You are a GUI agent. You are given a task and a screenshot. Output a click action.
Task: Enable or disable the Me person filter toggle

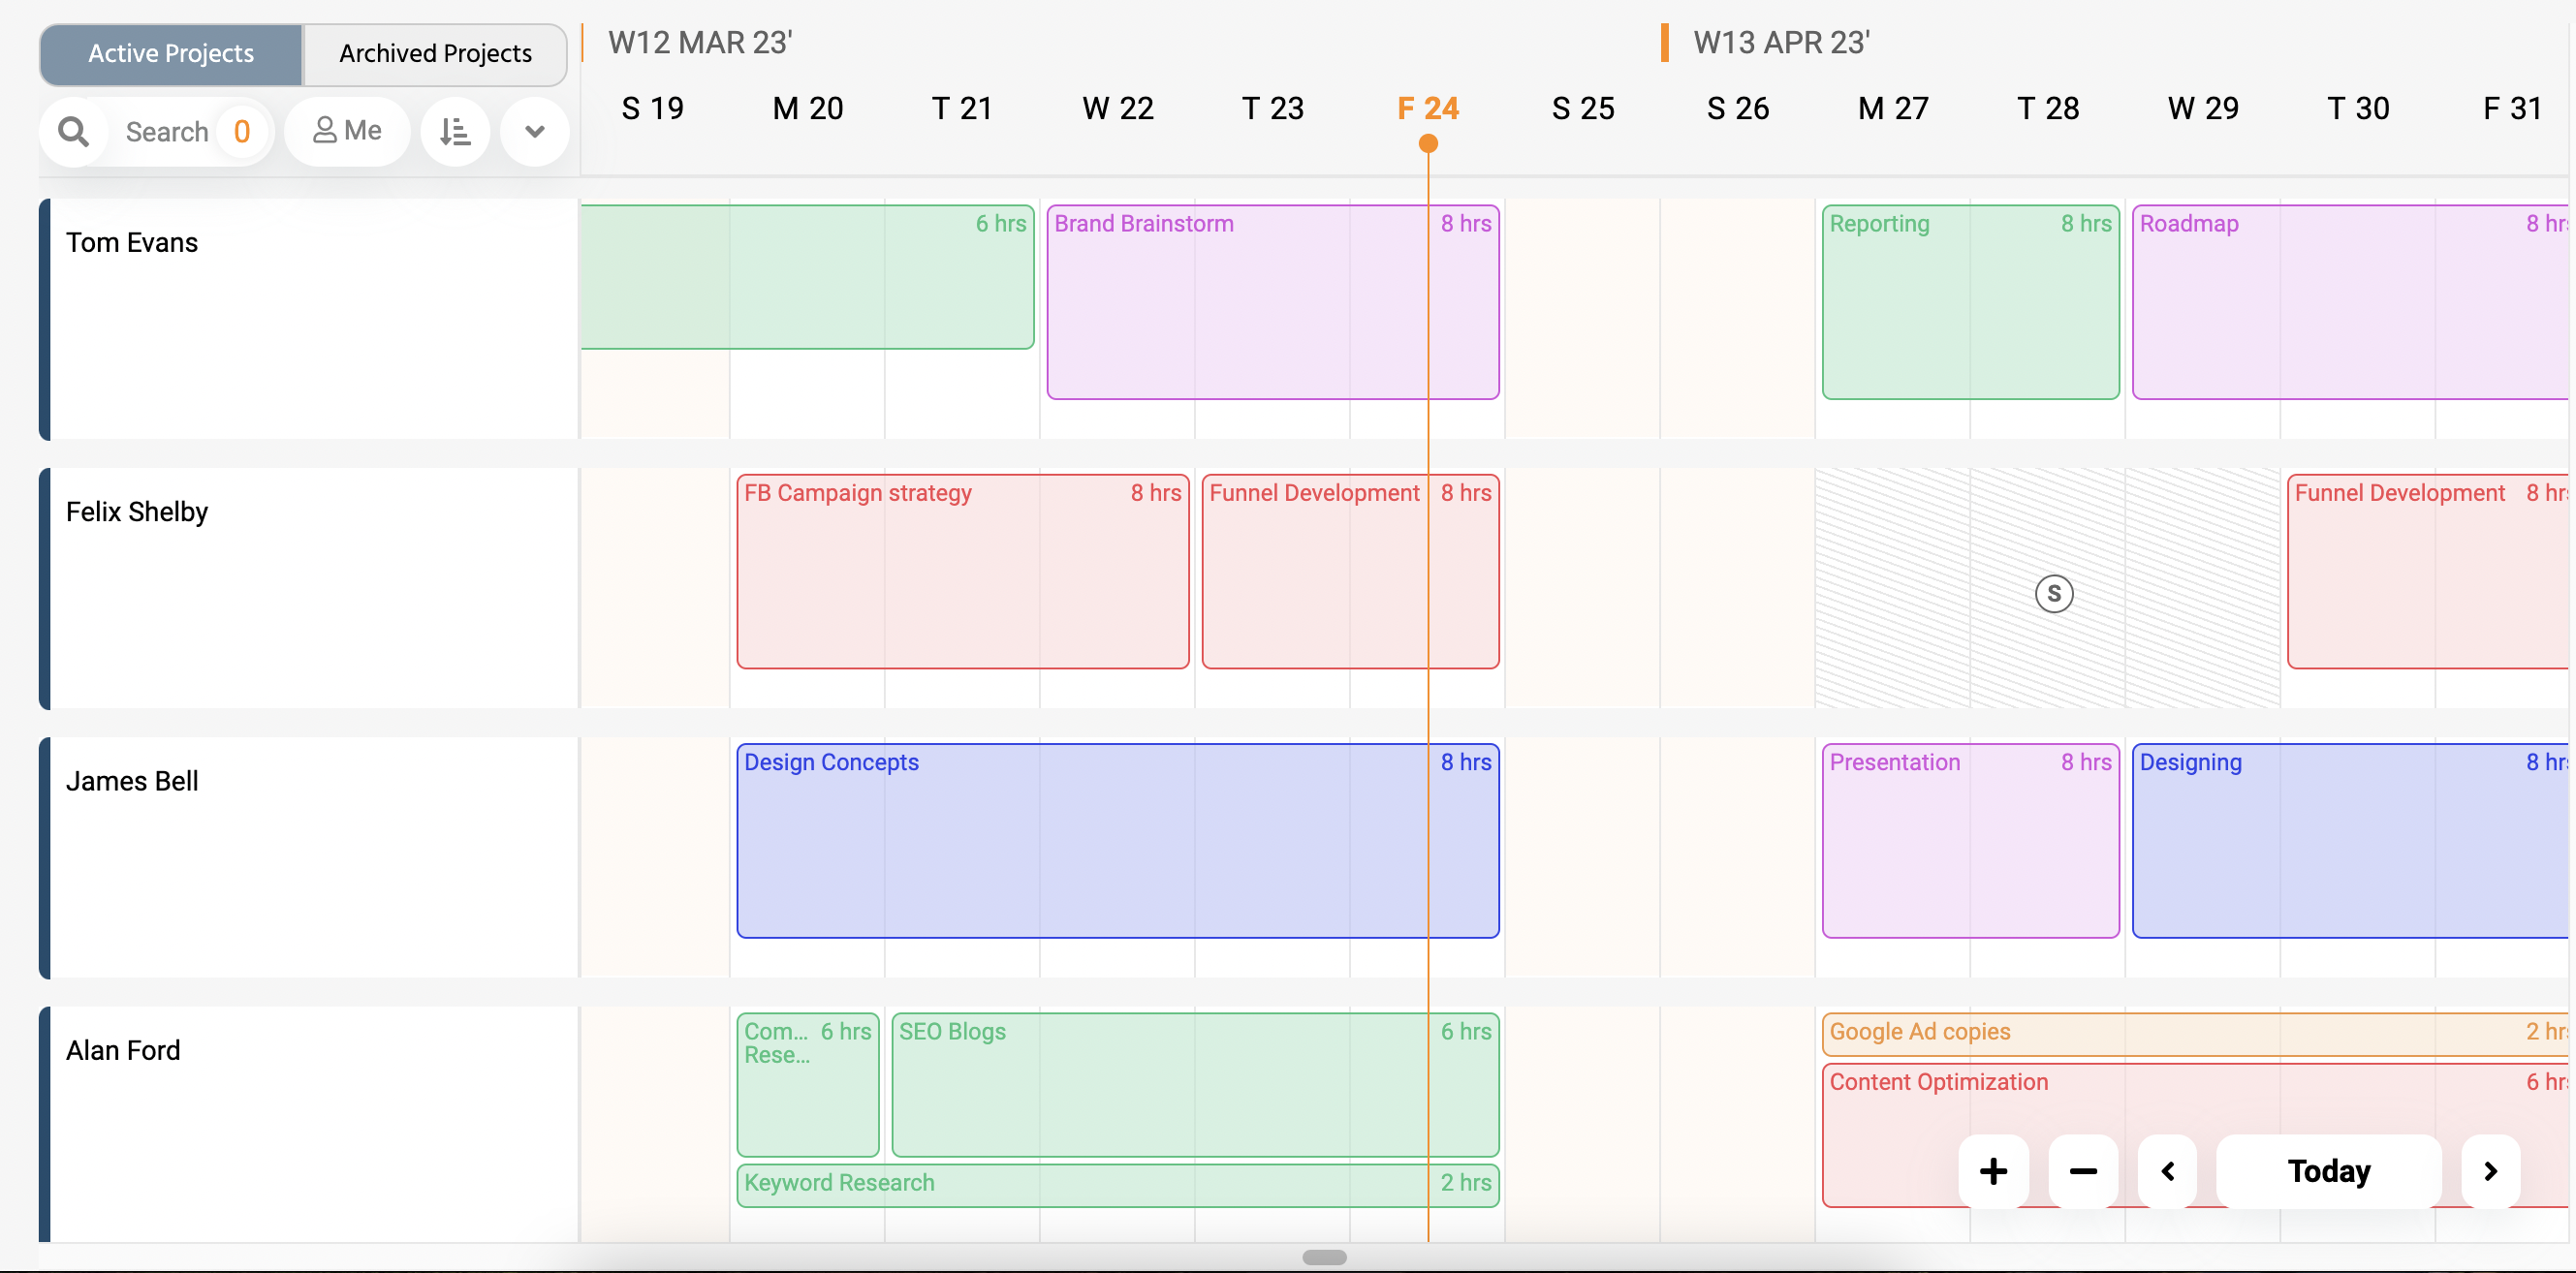point(348,132)
